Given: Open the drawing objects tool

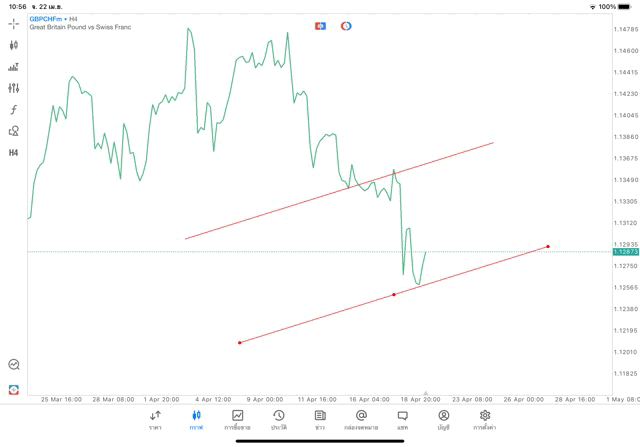Looking at the screenshot, I should (14, 131).
